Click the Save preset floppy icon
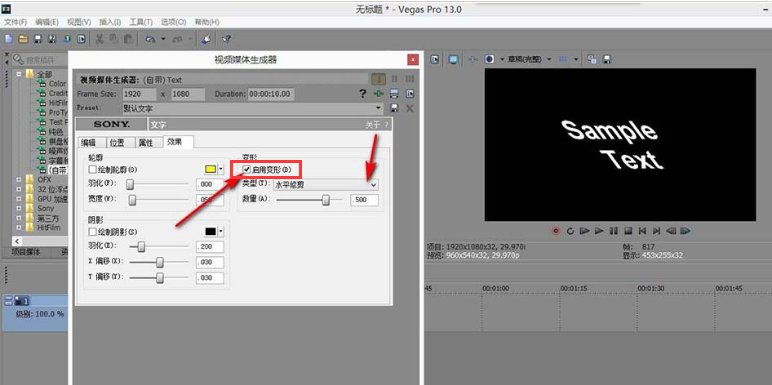This screenshot has width=772, height=385. [394, 108]
